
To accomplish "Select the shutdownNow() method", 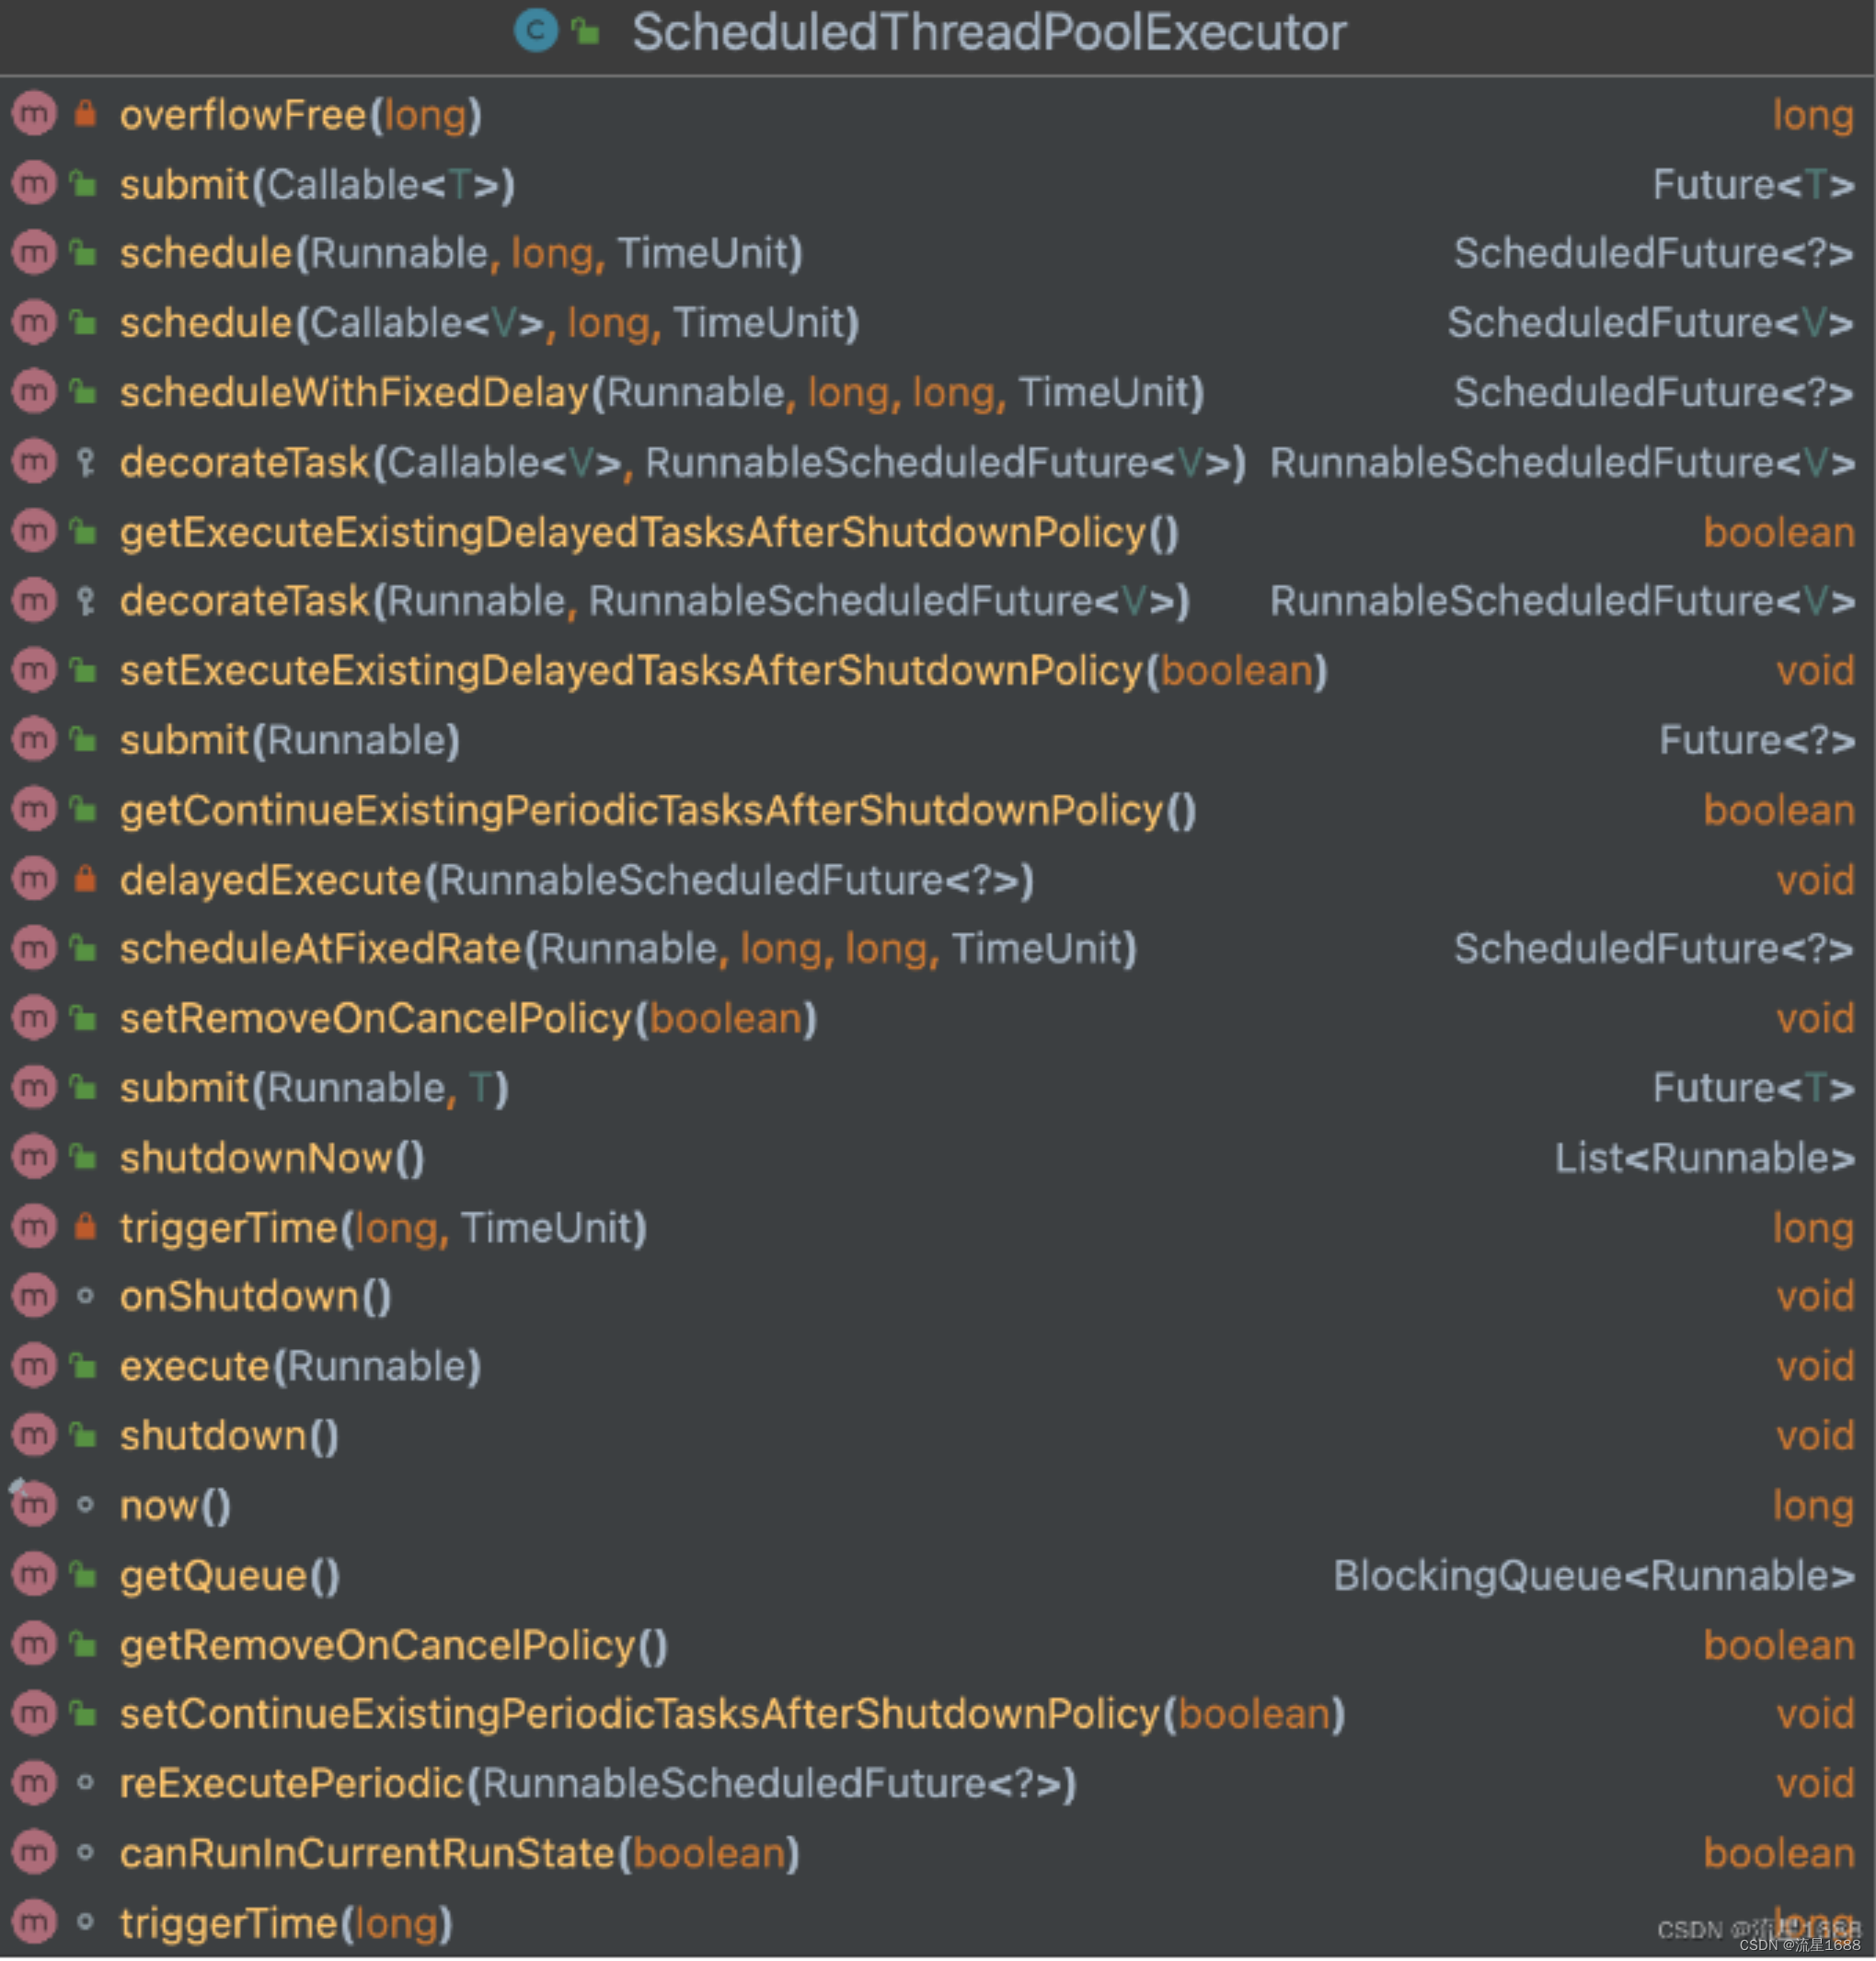I will coord(272,1158).
